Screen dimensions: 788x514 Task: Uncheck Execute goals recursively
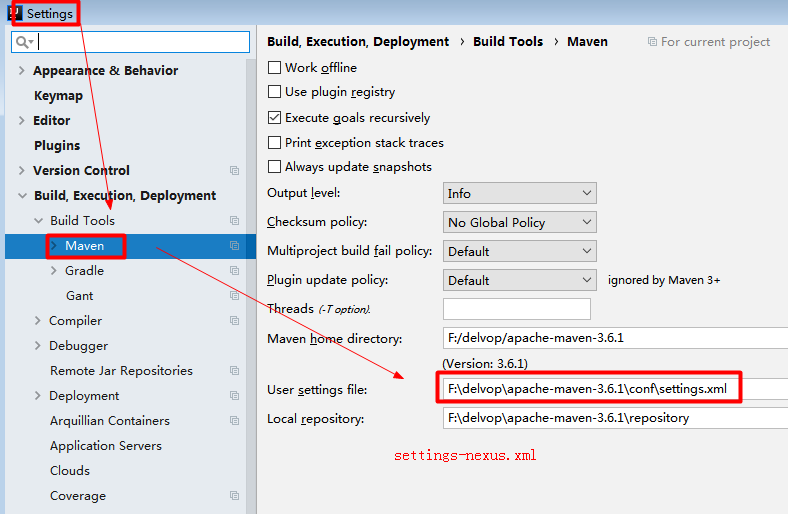[x=275, y=118]
